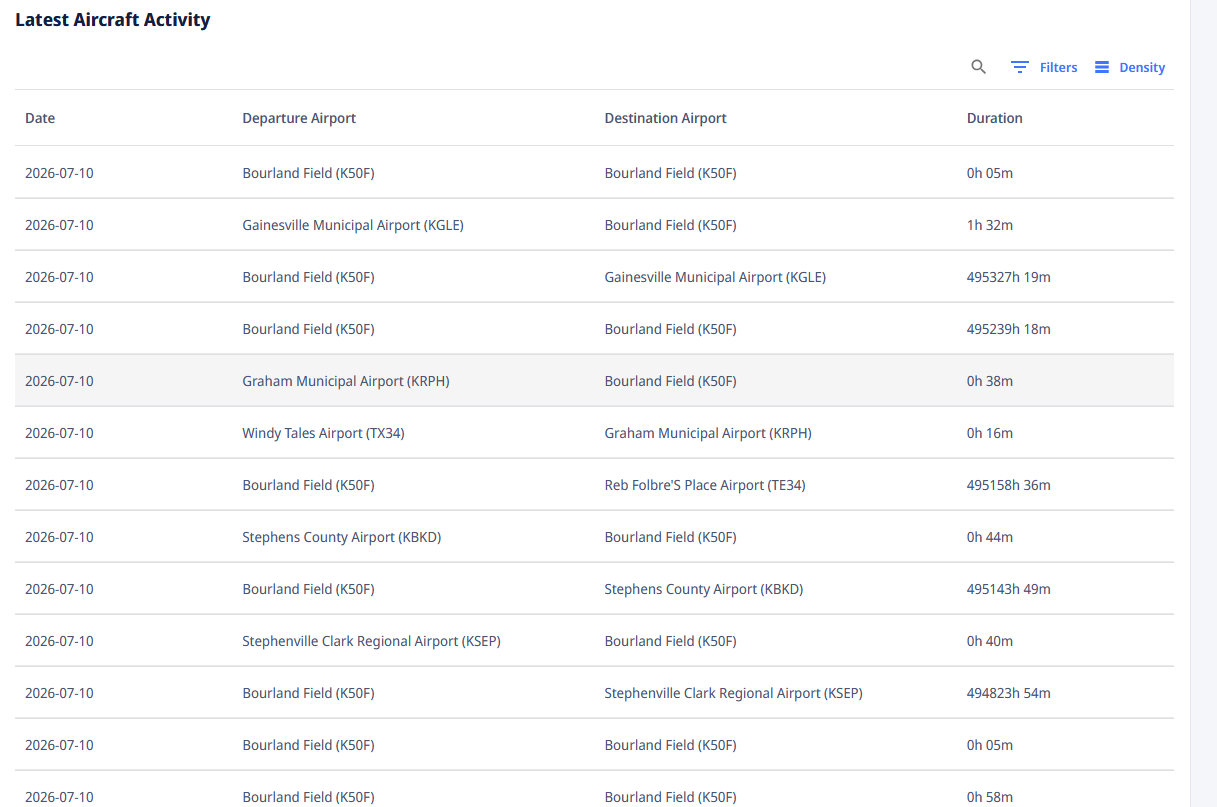Click the Density lines icon
This screenshot has height=807, width=1217.
point(1102,67)
